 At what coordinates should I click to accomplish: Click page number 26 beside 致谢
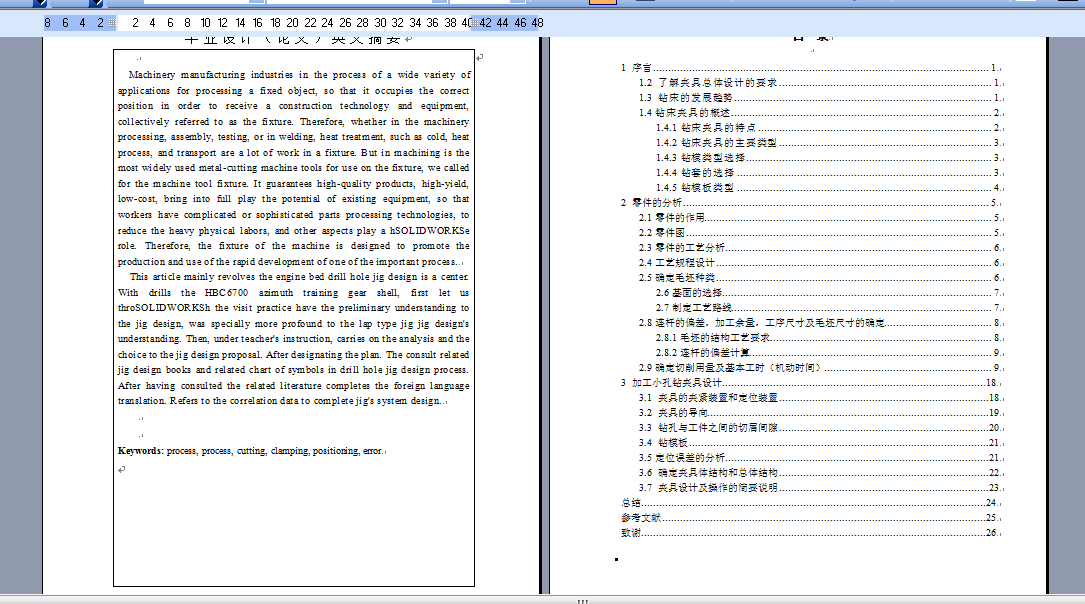coord(992,533)
